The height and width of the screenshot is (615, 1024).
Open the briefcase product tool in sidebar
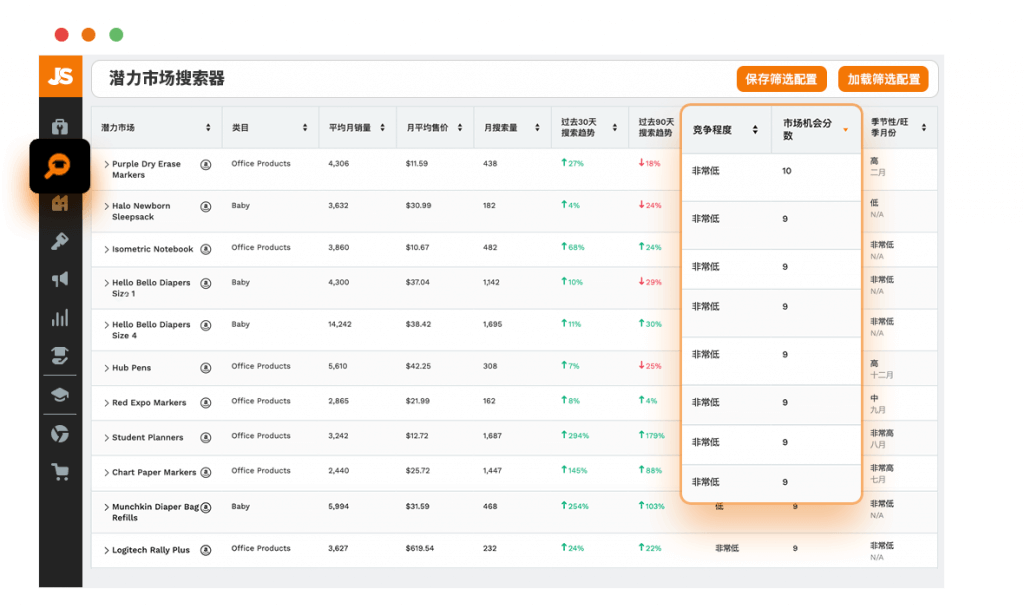click(60, 126)
